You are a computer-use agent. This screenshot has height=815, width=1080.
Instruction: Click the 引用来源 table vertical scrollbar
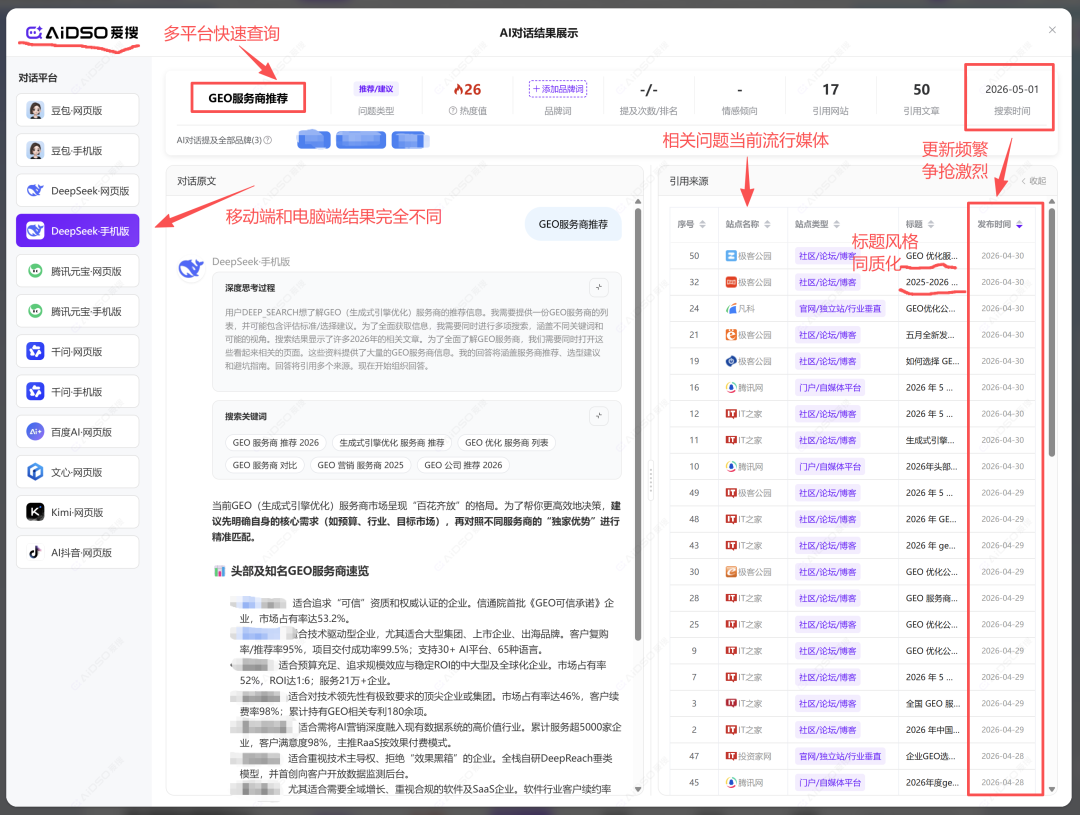click(1052, 333)
